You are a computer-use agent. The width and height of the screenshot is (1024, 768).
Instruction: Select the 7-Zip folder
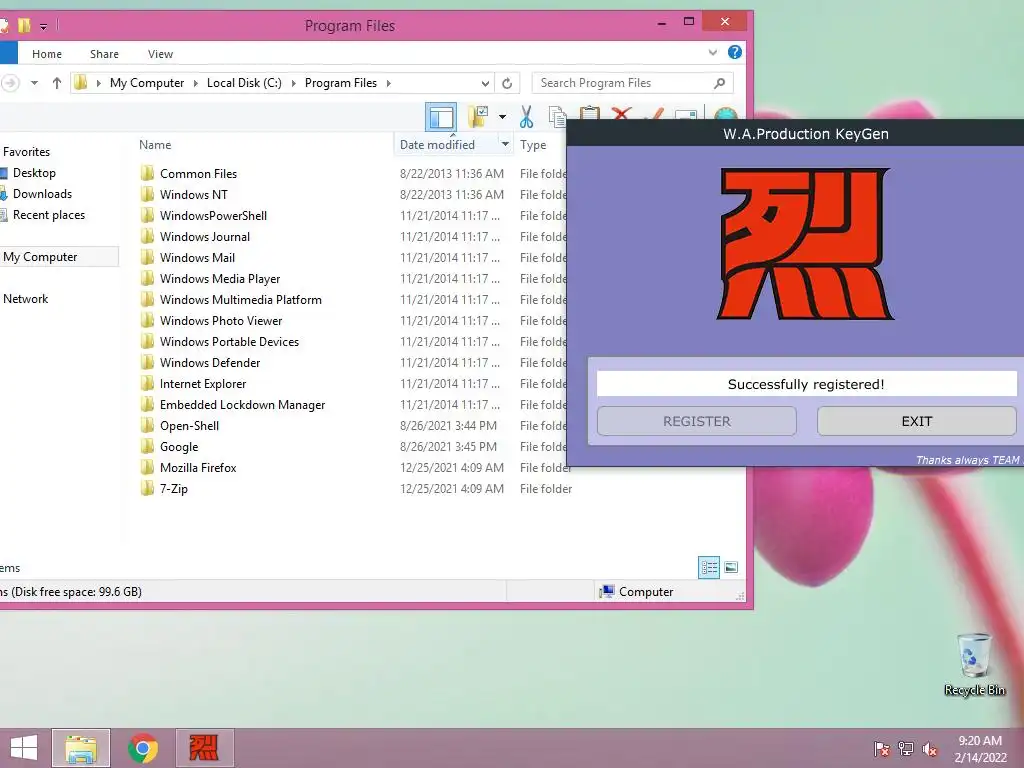pyautogui.click(x=174, y=488)
